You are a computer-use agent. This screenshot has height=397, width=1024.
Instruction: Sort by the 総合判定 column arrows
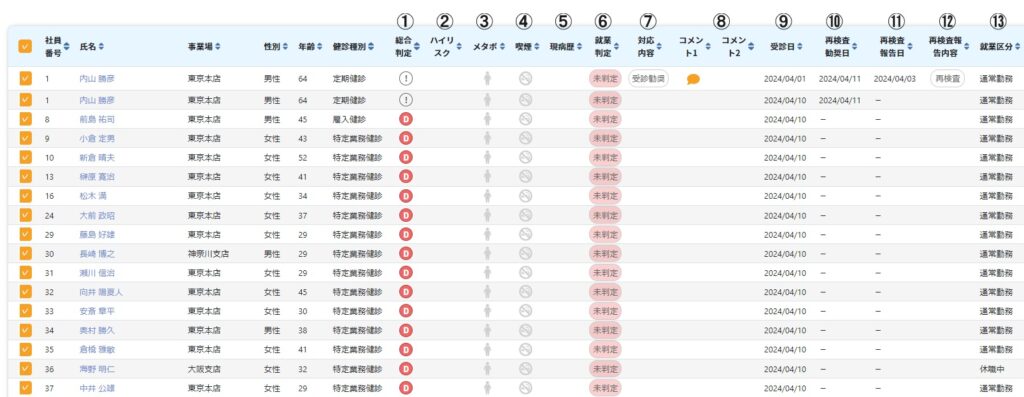click(417, 46)
